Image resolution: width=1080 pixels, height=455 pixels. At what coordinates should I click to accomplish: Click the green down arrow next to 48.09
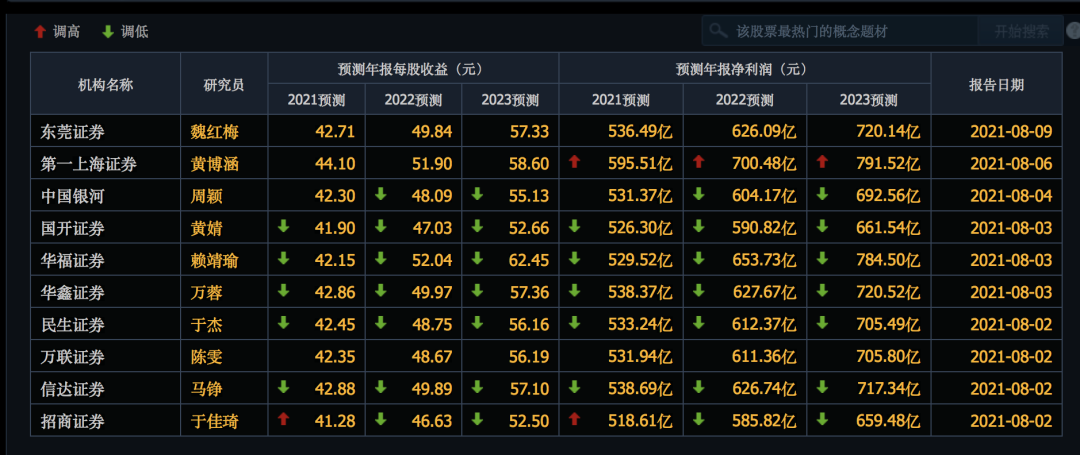[x=381, y=195]
